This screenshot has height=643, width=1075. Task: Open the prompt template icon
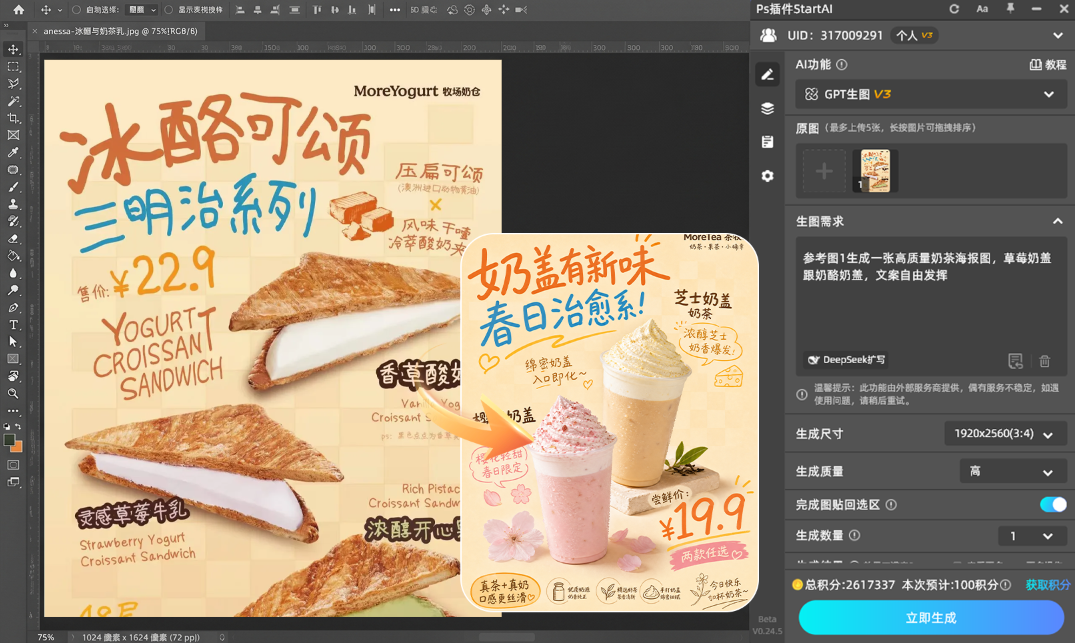coord(1015,361)
